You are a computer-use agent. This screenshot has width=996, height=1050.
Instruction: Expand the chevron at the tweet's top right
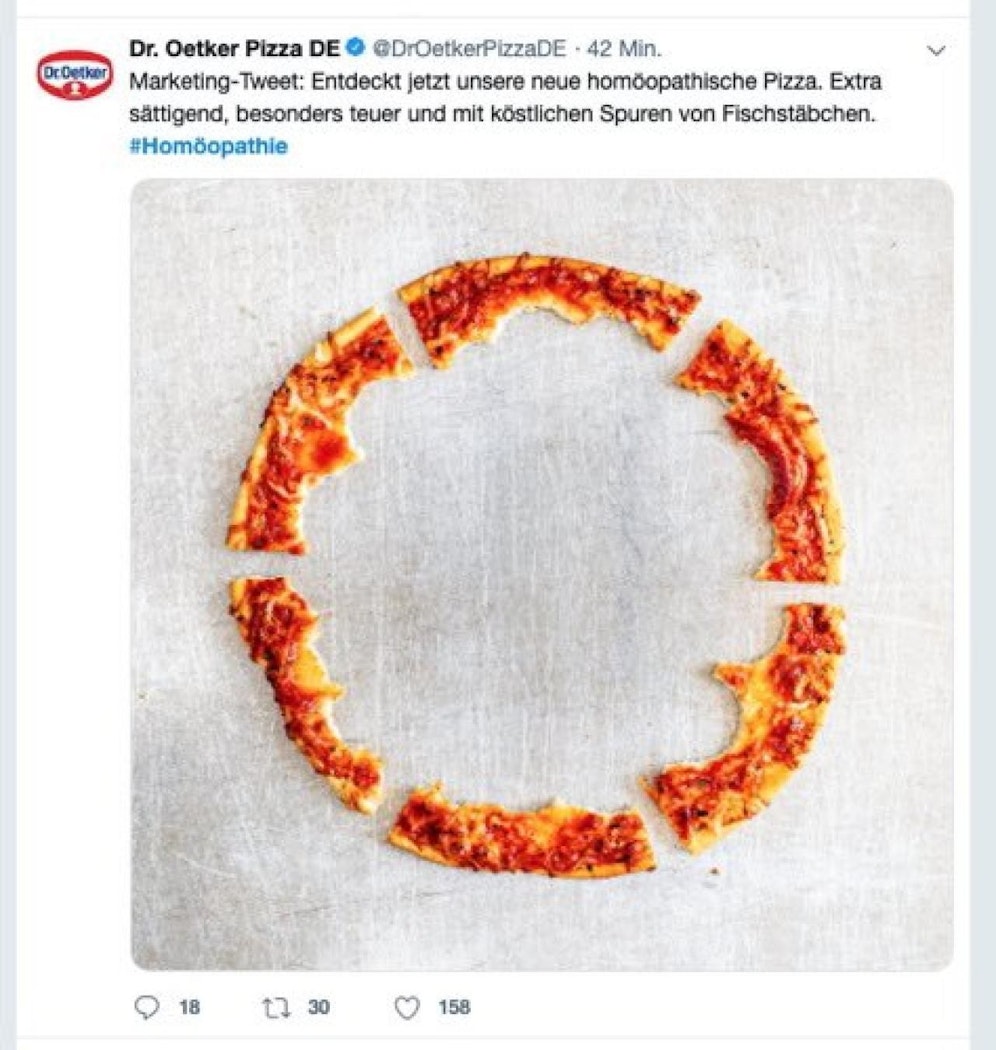936,48
